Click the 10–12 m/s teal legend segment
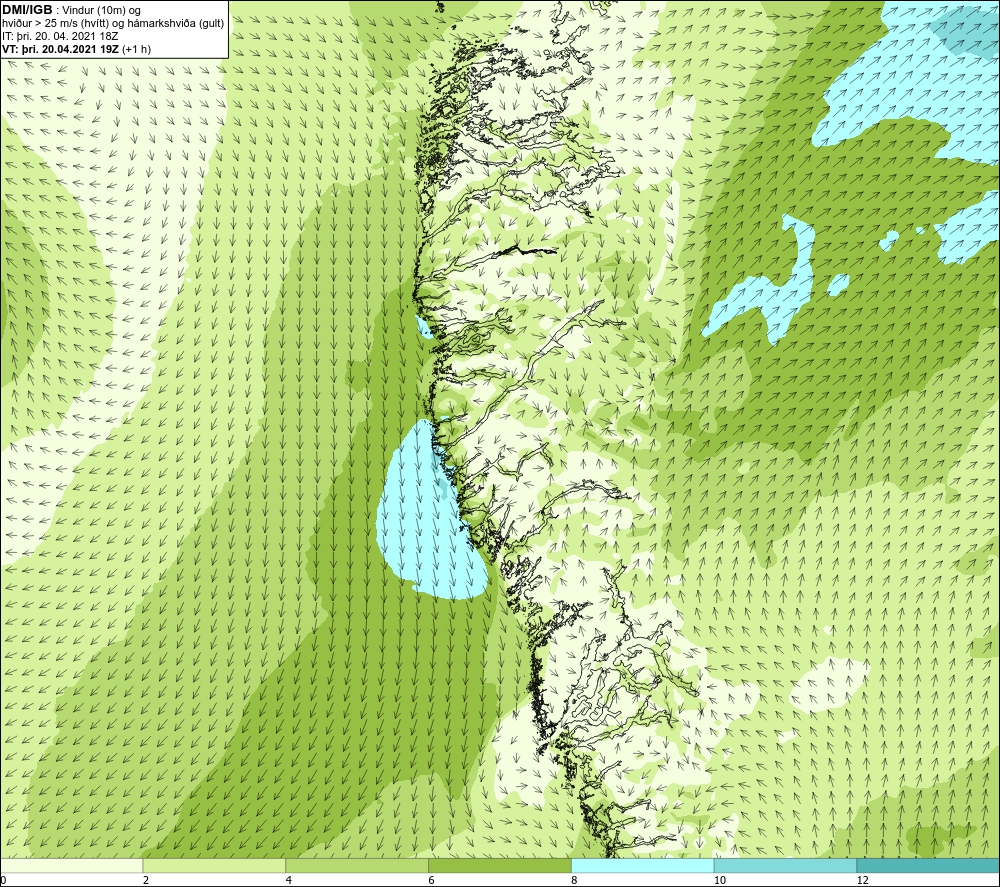 pyautogui.click(x=786, y=865)
